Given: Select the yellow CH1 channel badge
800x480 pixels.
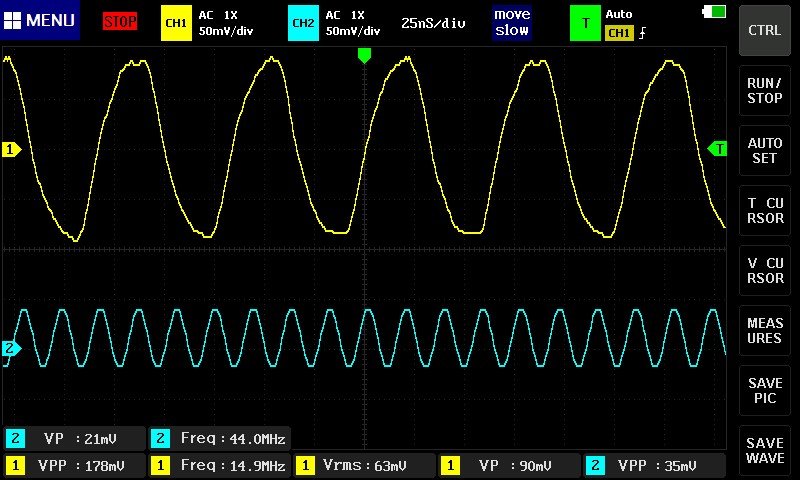Looking at the screenshot, I should [176, 22].
